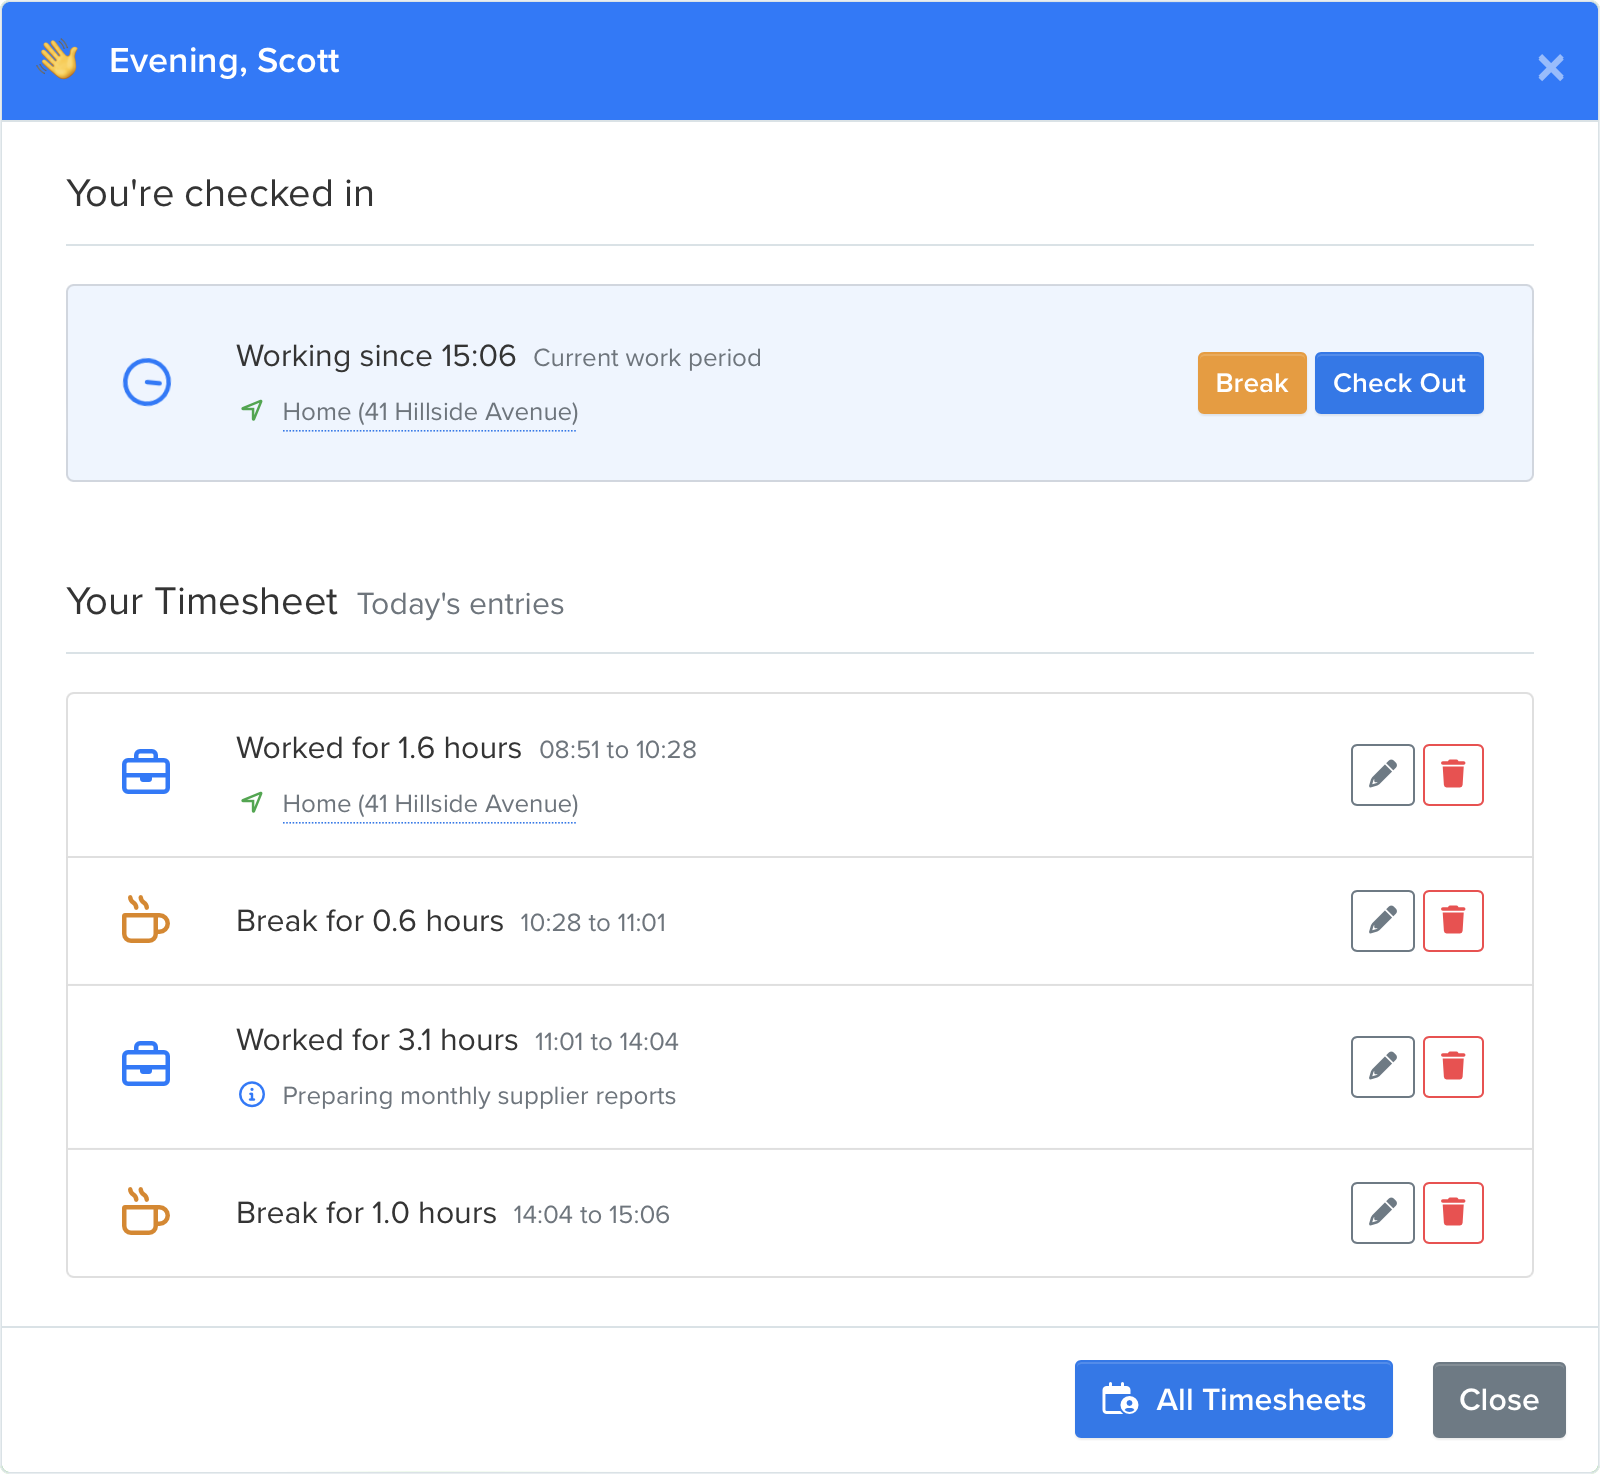Delete the Worked for 1.6 hours entry

pos(1453,775)
